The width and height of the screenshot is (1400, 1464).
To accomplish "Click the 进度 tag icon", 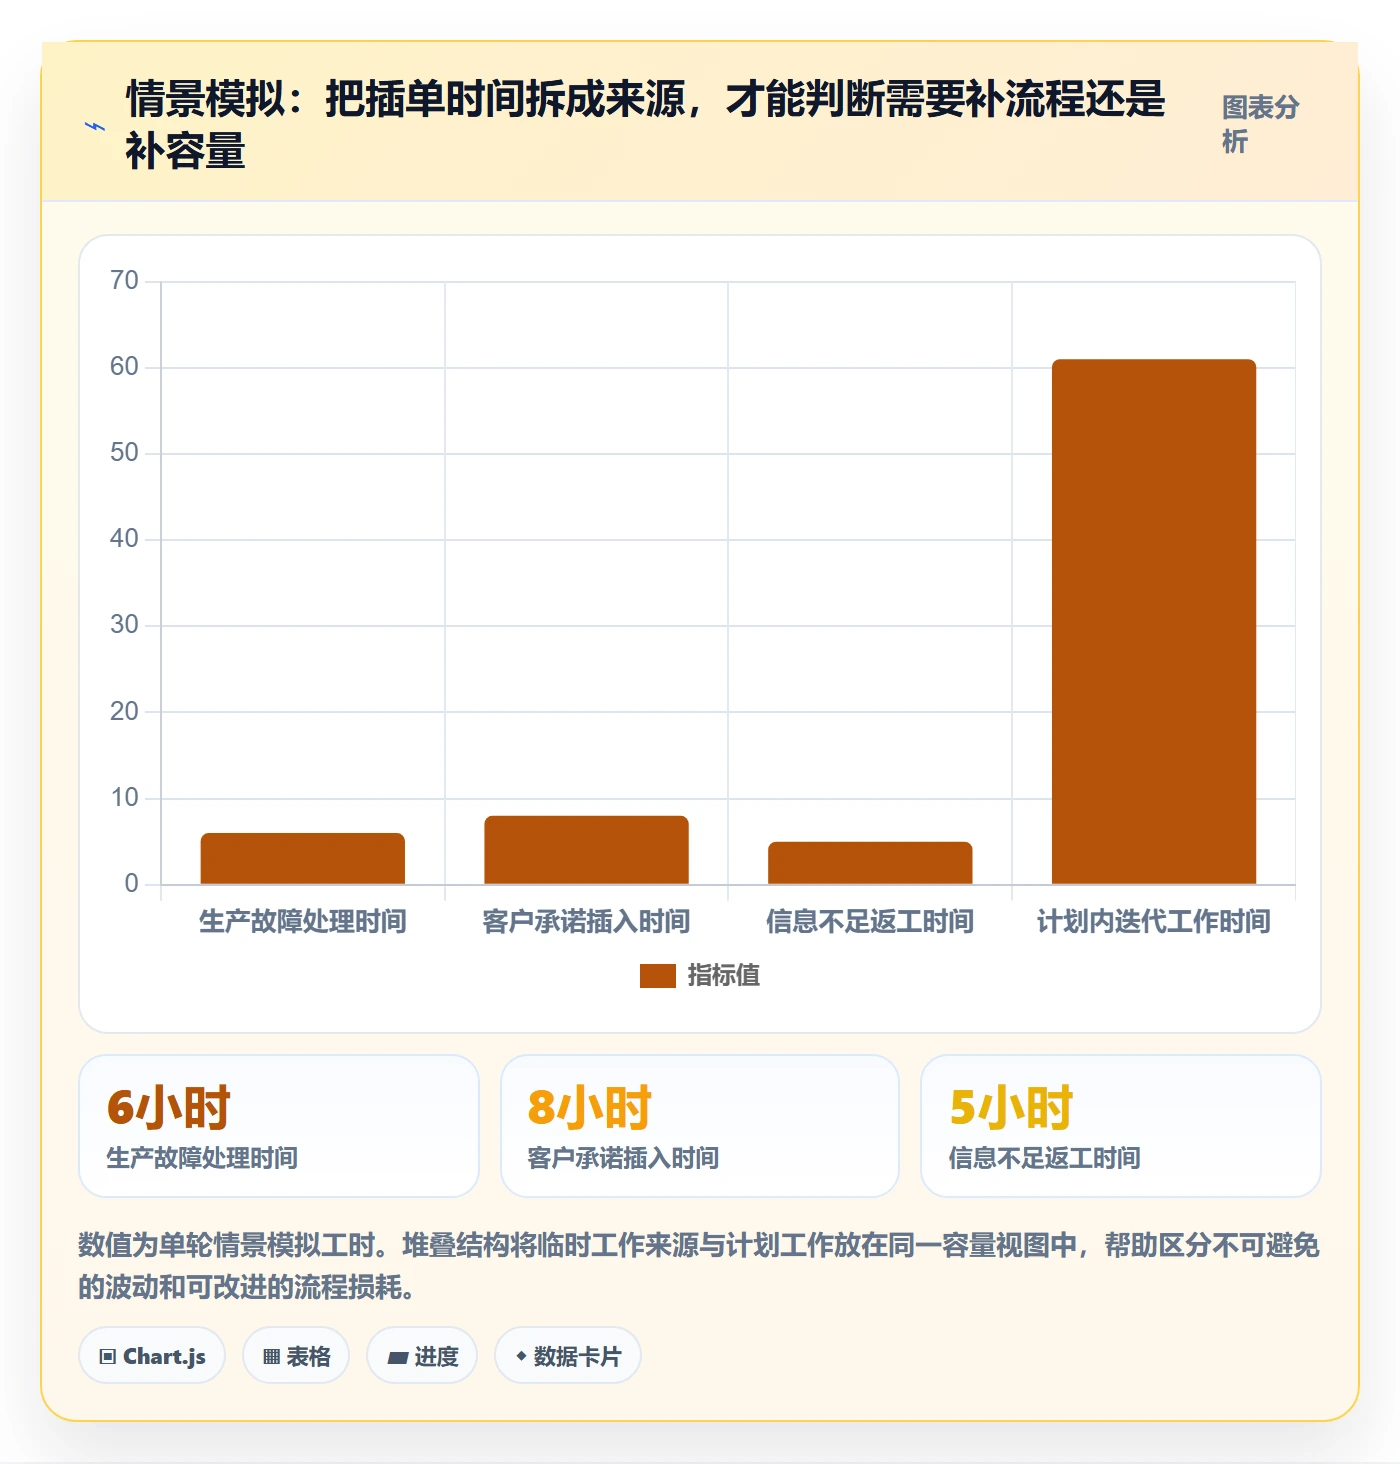I will point(398,1357).
